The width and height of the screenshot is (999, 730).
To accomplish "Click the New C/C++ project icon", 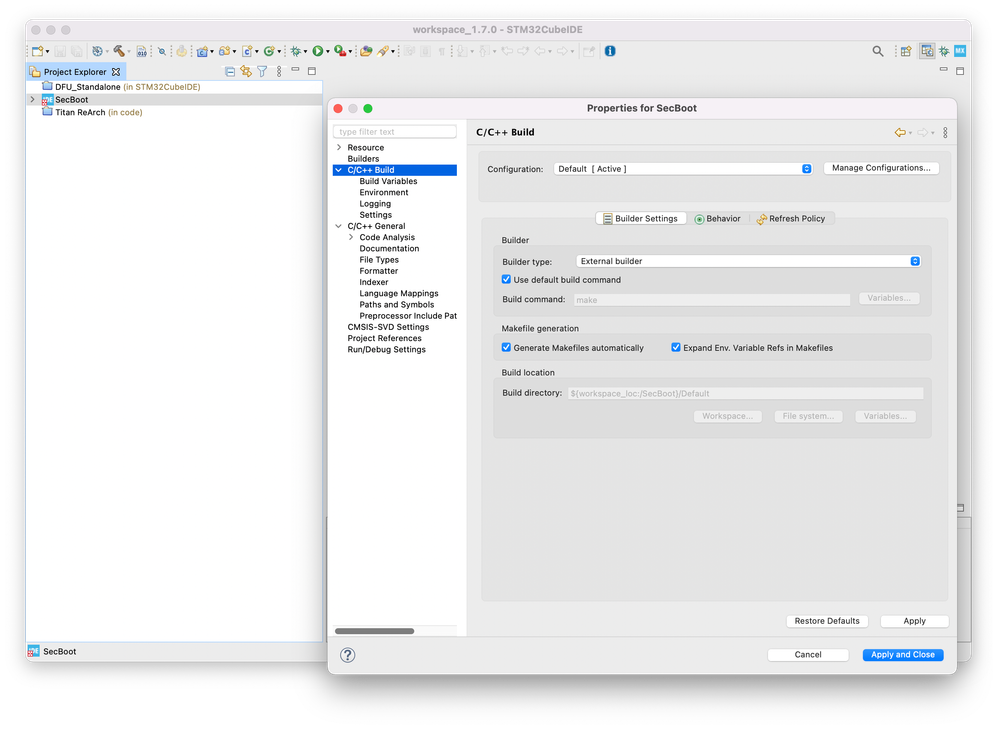I will pyautogui.click(x=203, y=51).
